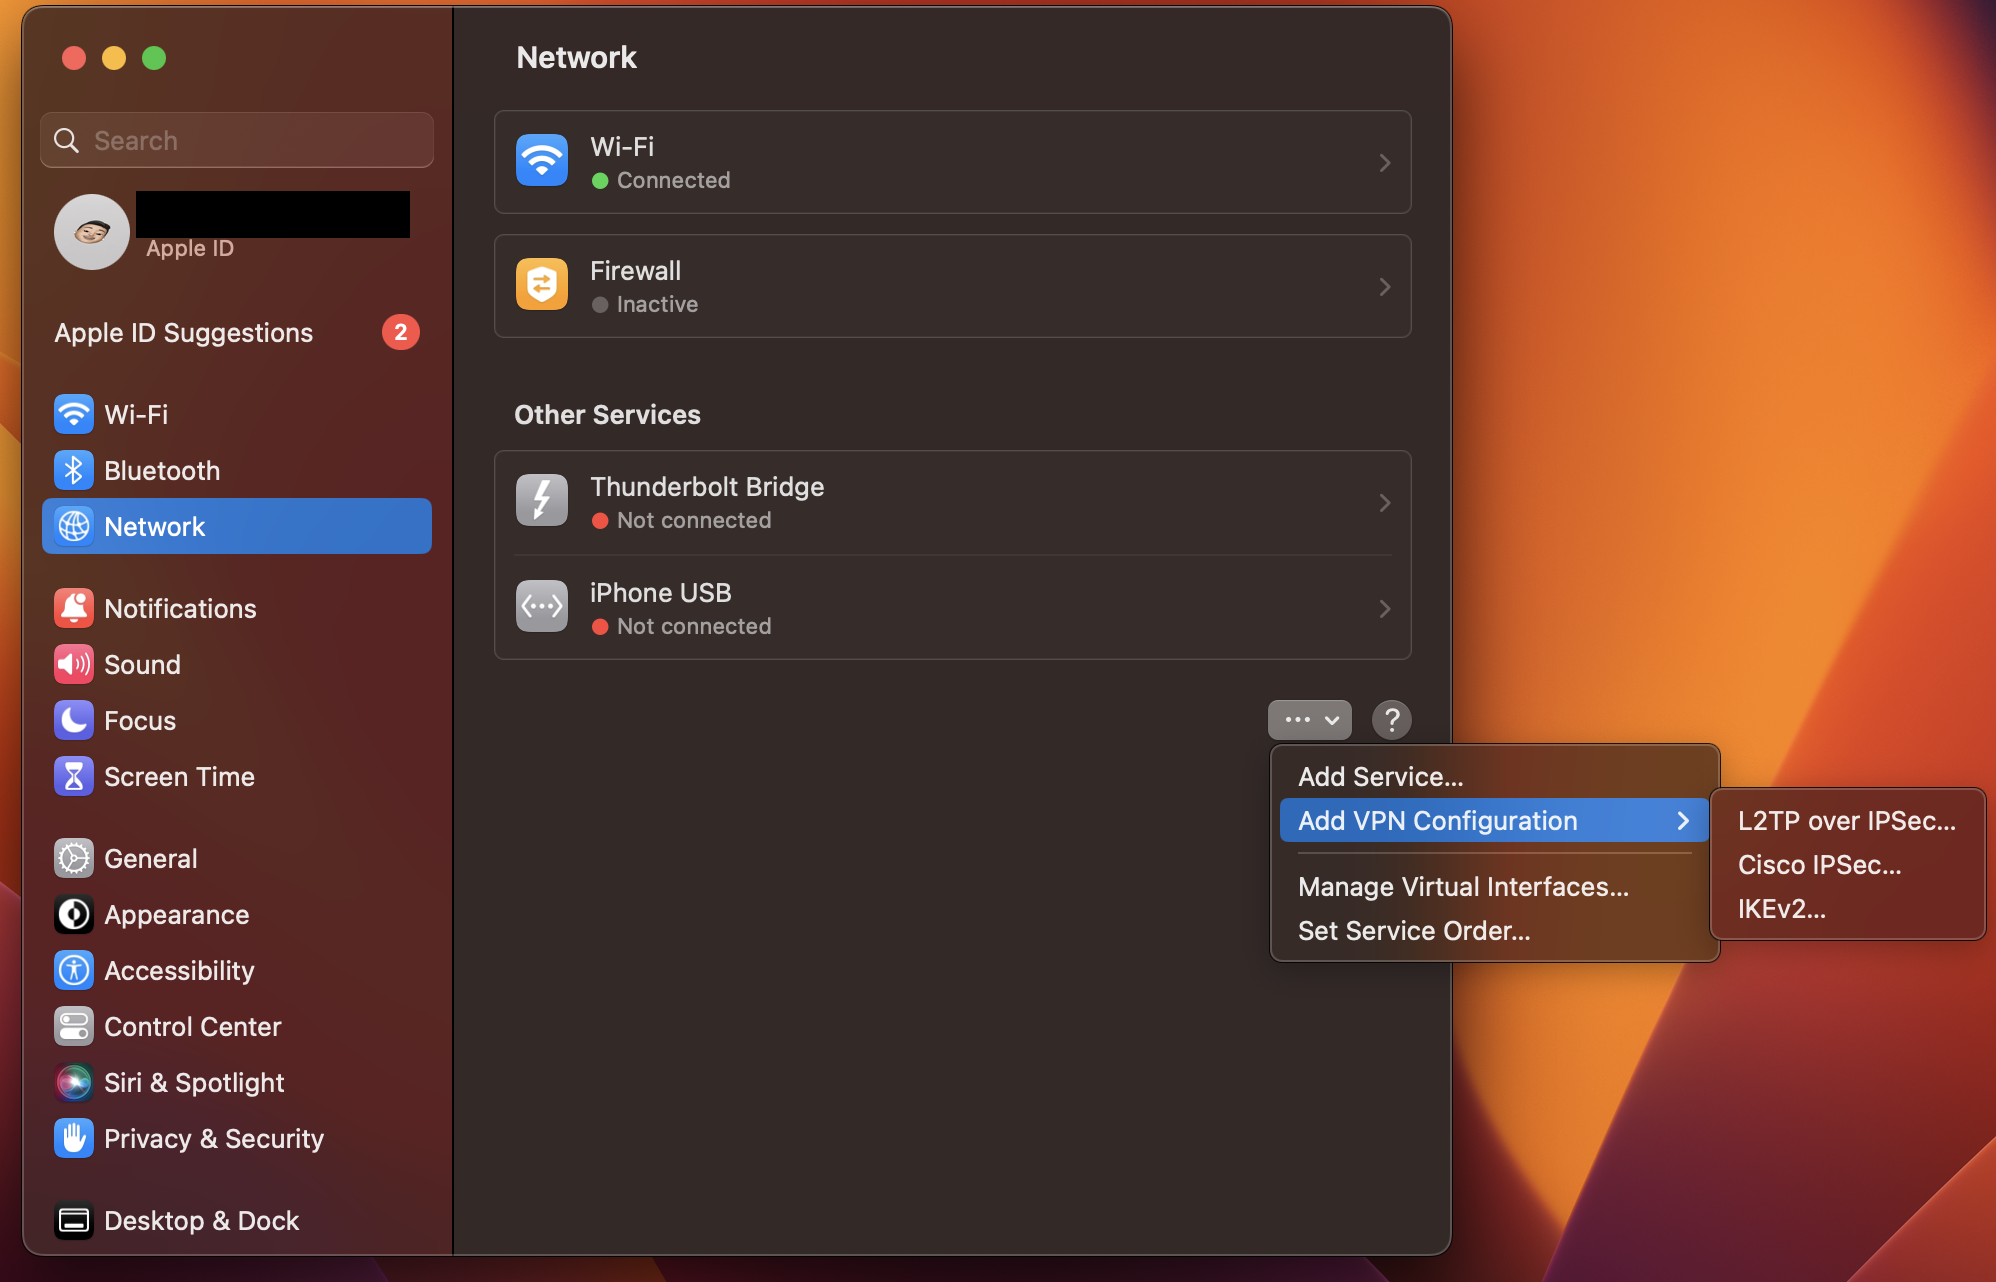Select IKEv2… VPN type
This screenshot has width=1996, height=1282.
point(1847,908)
